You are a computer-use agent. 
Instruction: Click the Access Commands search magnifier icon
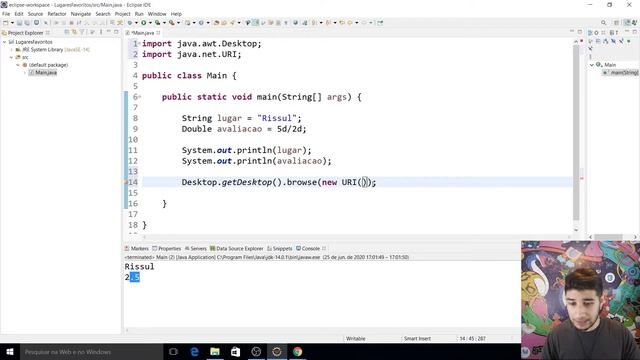(x=603, y=23)
